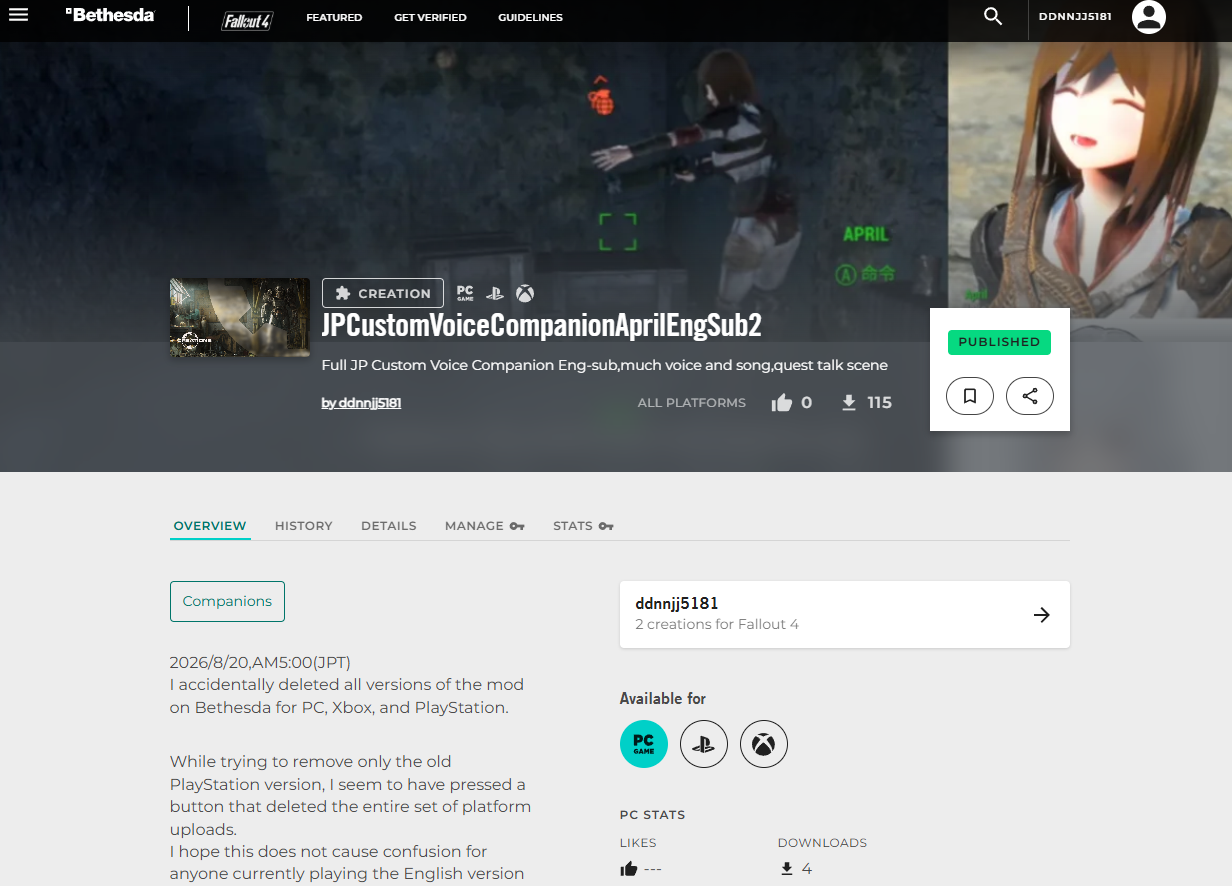This screenshot has width=1232, height=886.
Task: Click the title JPCustomVoiceCompanionAprilEngSub2
Action: coord(542,326)
